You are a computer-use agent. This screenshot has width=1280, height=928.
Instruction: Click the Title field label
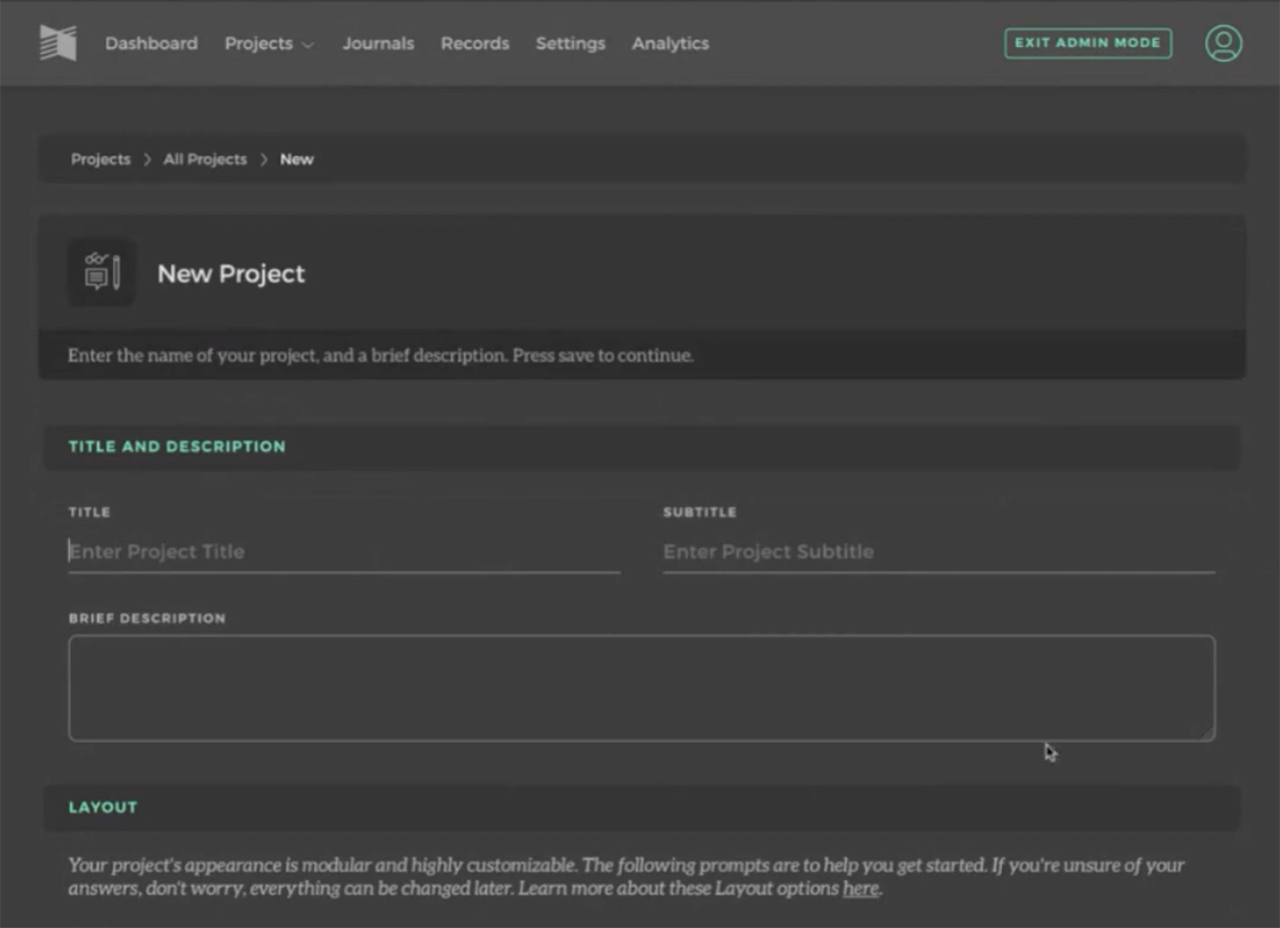pos(89,512)
